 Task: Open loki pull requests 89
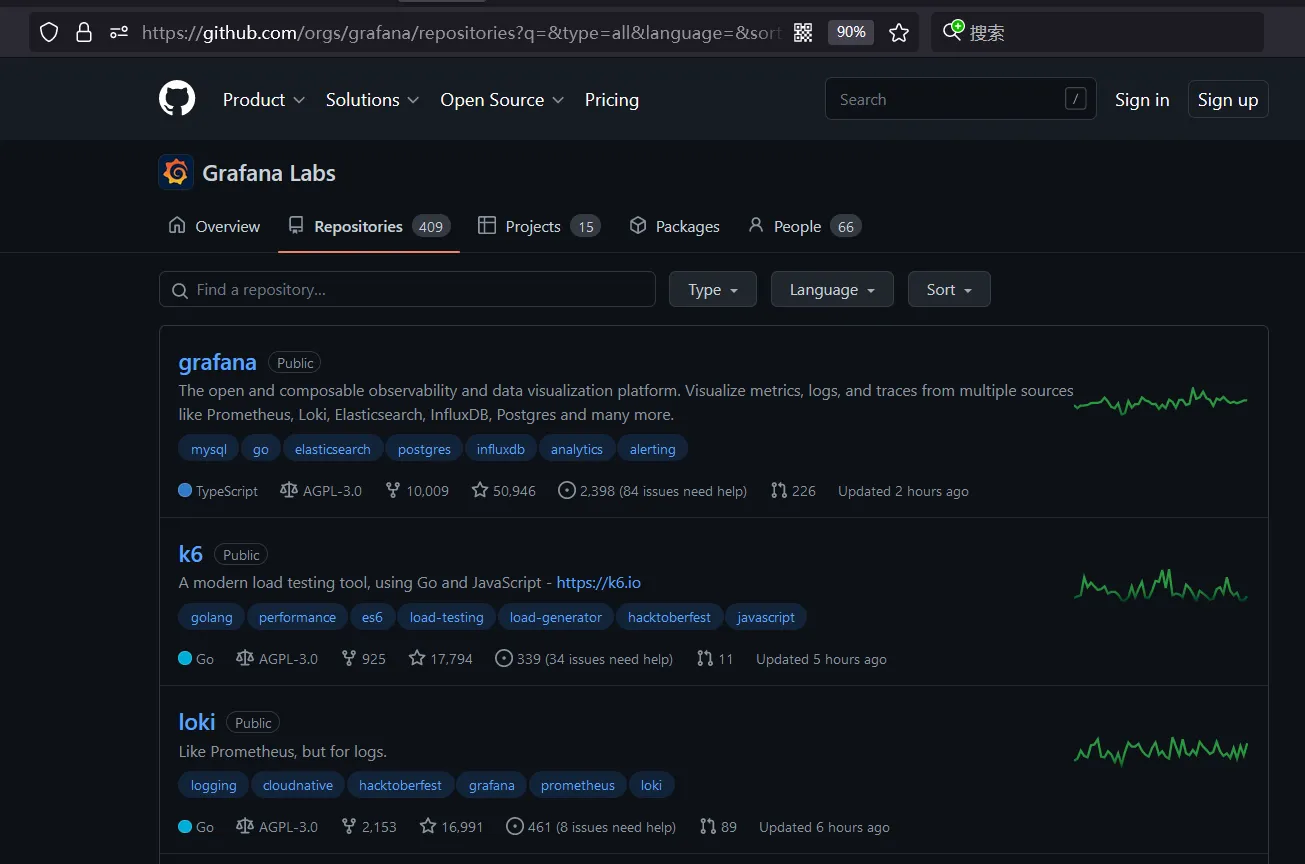[x=718, y=827]
